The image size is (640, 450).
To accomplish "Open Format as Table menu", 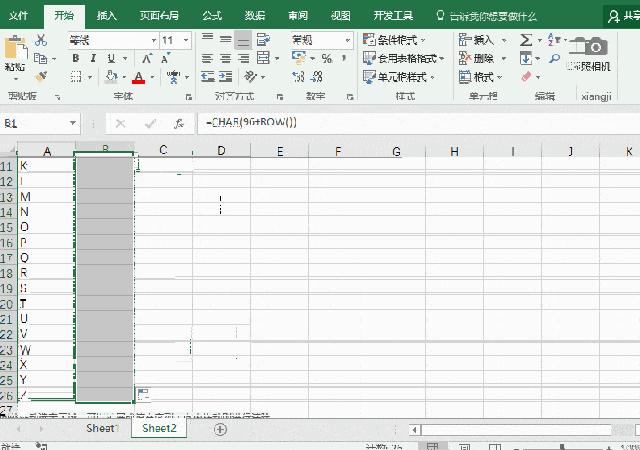I will coord(403,58).
